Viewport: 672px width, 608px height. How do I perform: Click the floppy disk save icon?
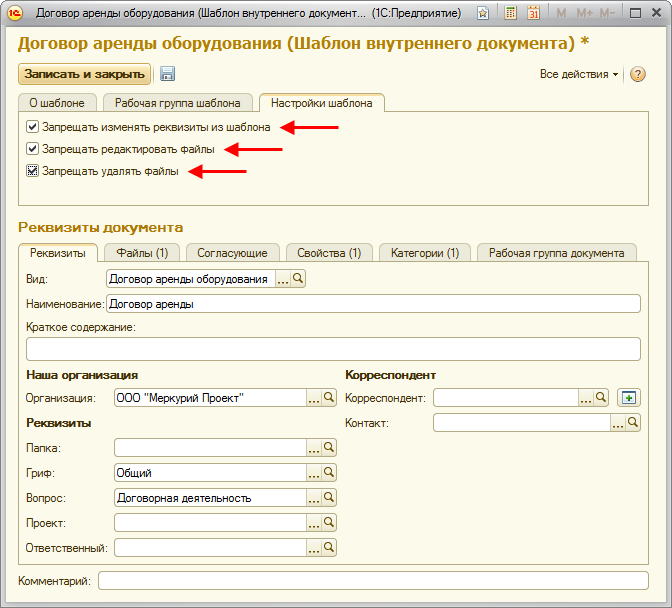(x=168, y=74)
